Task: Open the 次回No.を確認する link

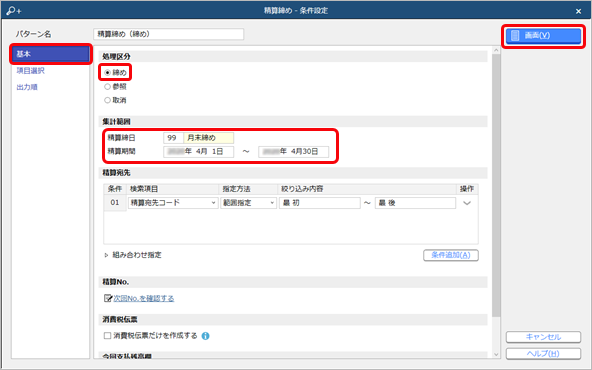Action: point(144,298)
